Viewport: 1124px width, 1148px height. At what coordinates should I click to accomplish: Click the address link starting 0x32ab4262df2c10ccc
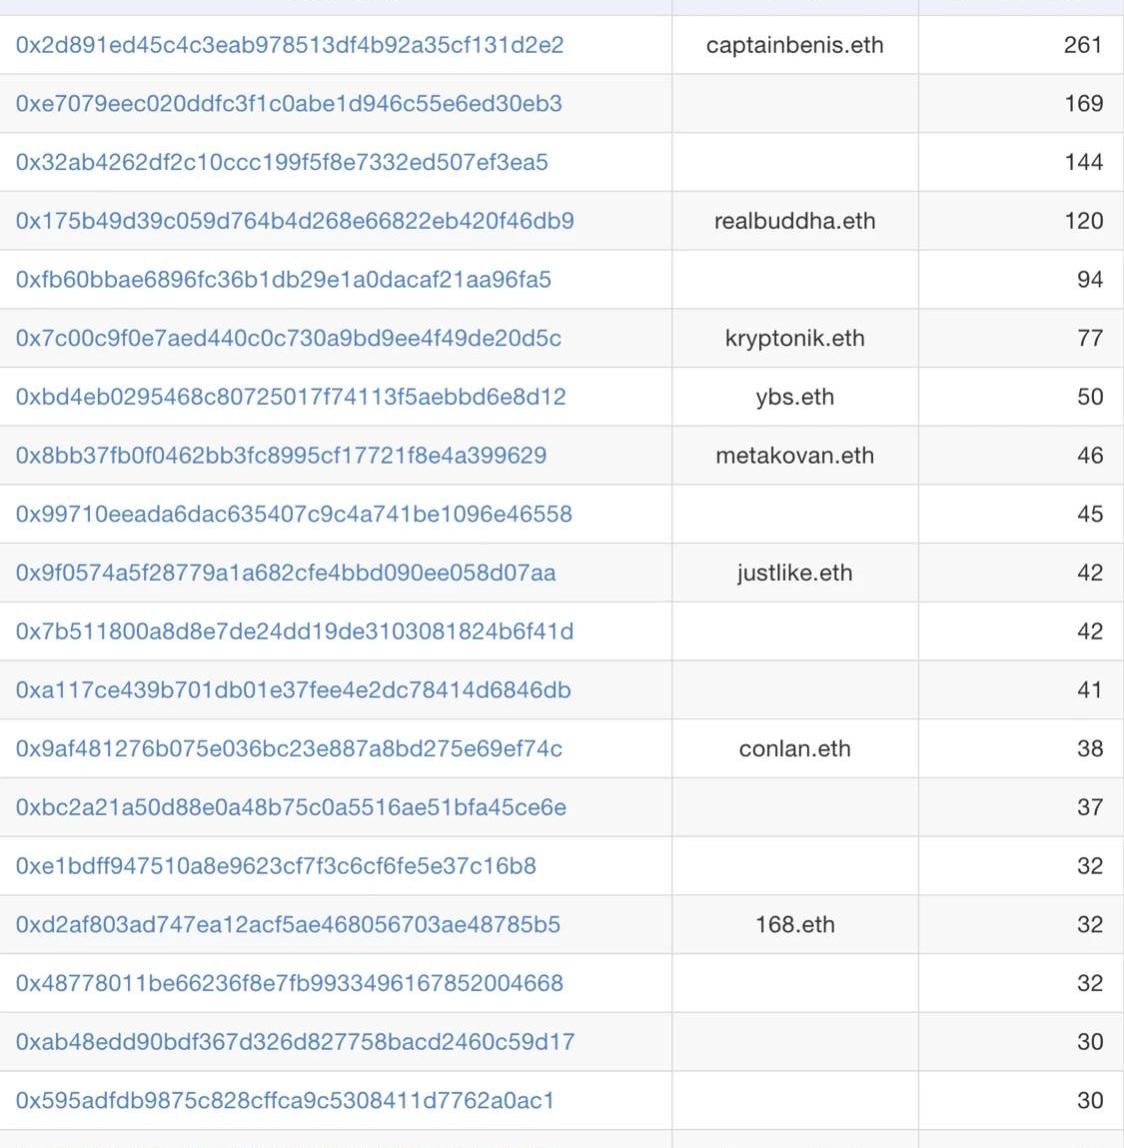point(282,163)
